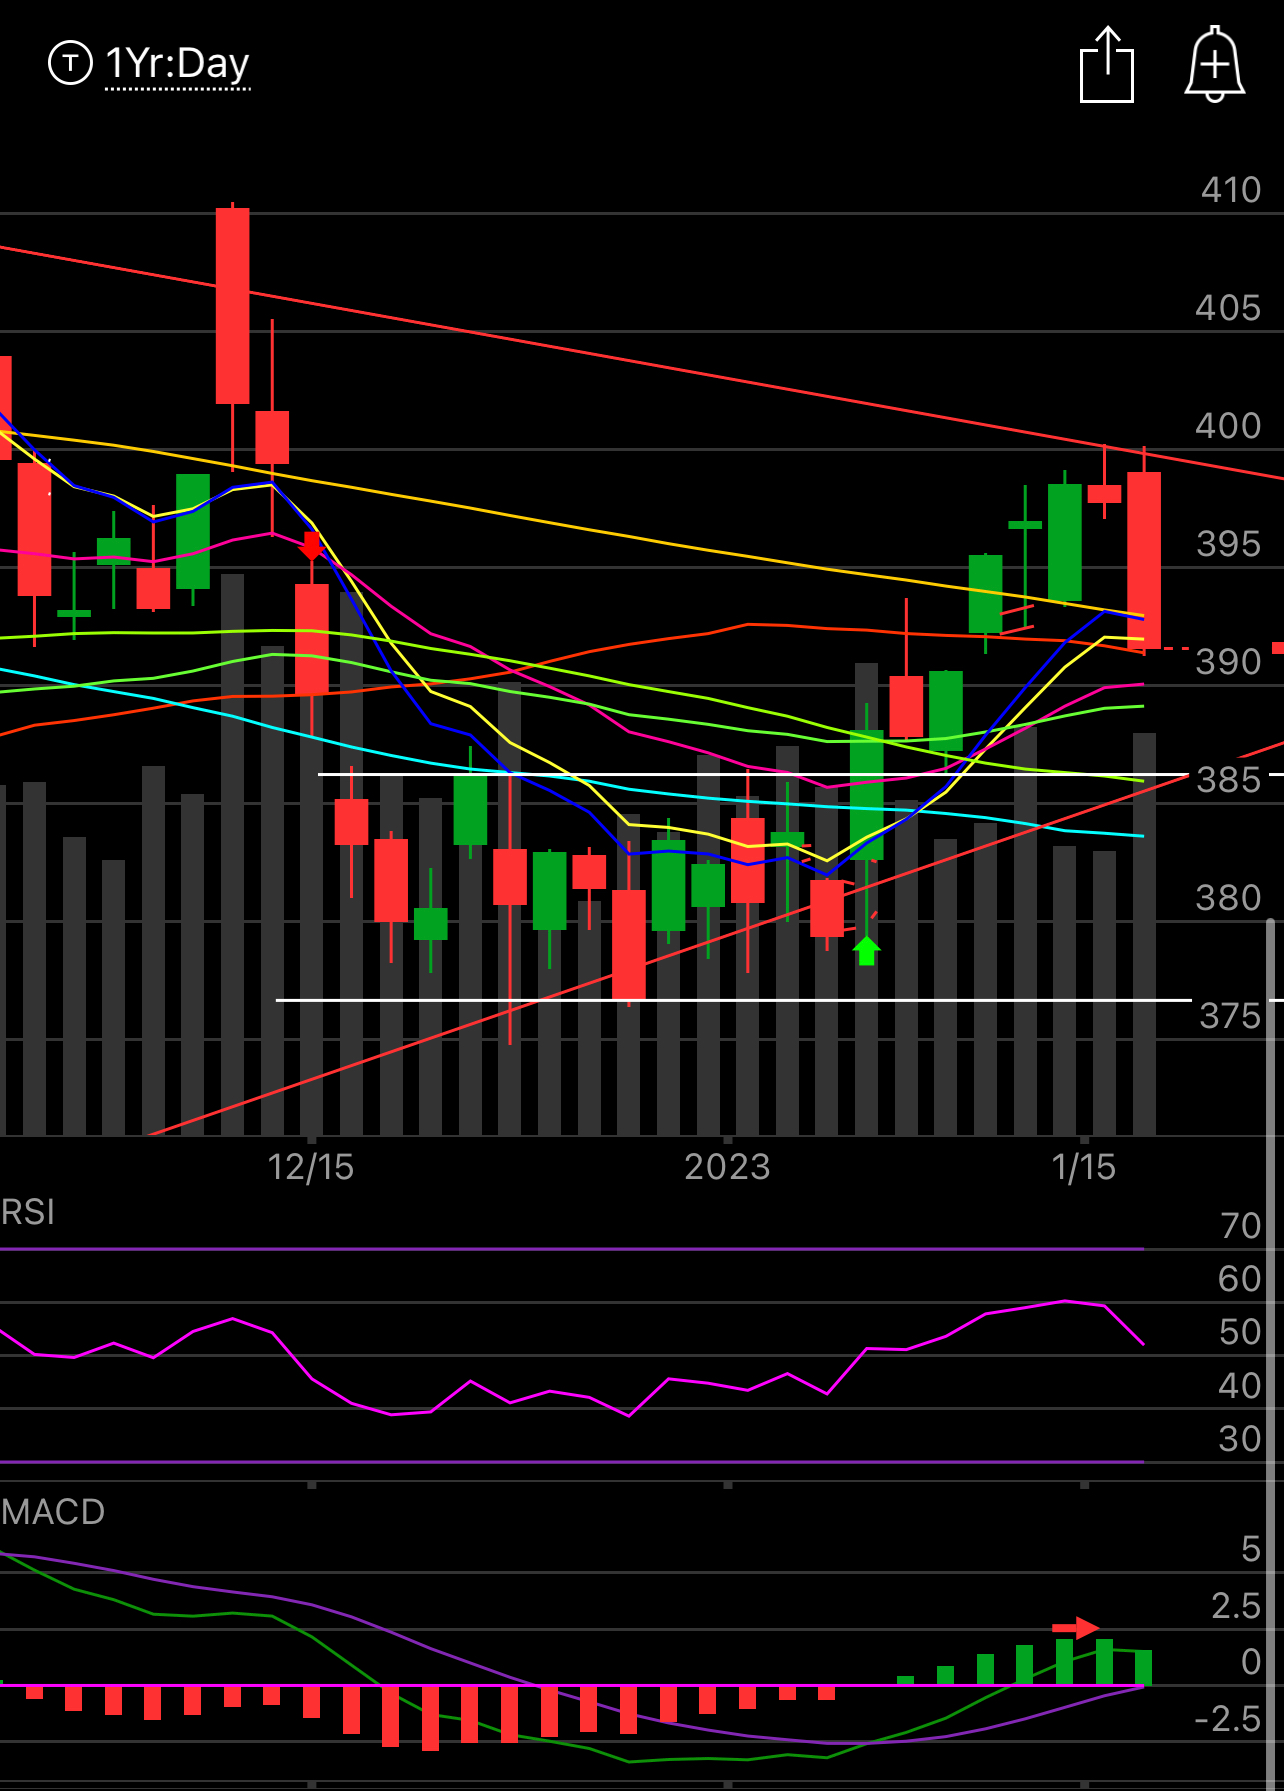
Task: Tap the red down-arrow signal marker
Action: [x=312, y=546]
